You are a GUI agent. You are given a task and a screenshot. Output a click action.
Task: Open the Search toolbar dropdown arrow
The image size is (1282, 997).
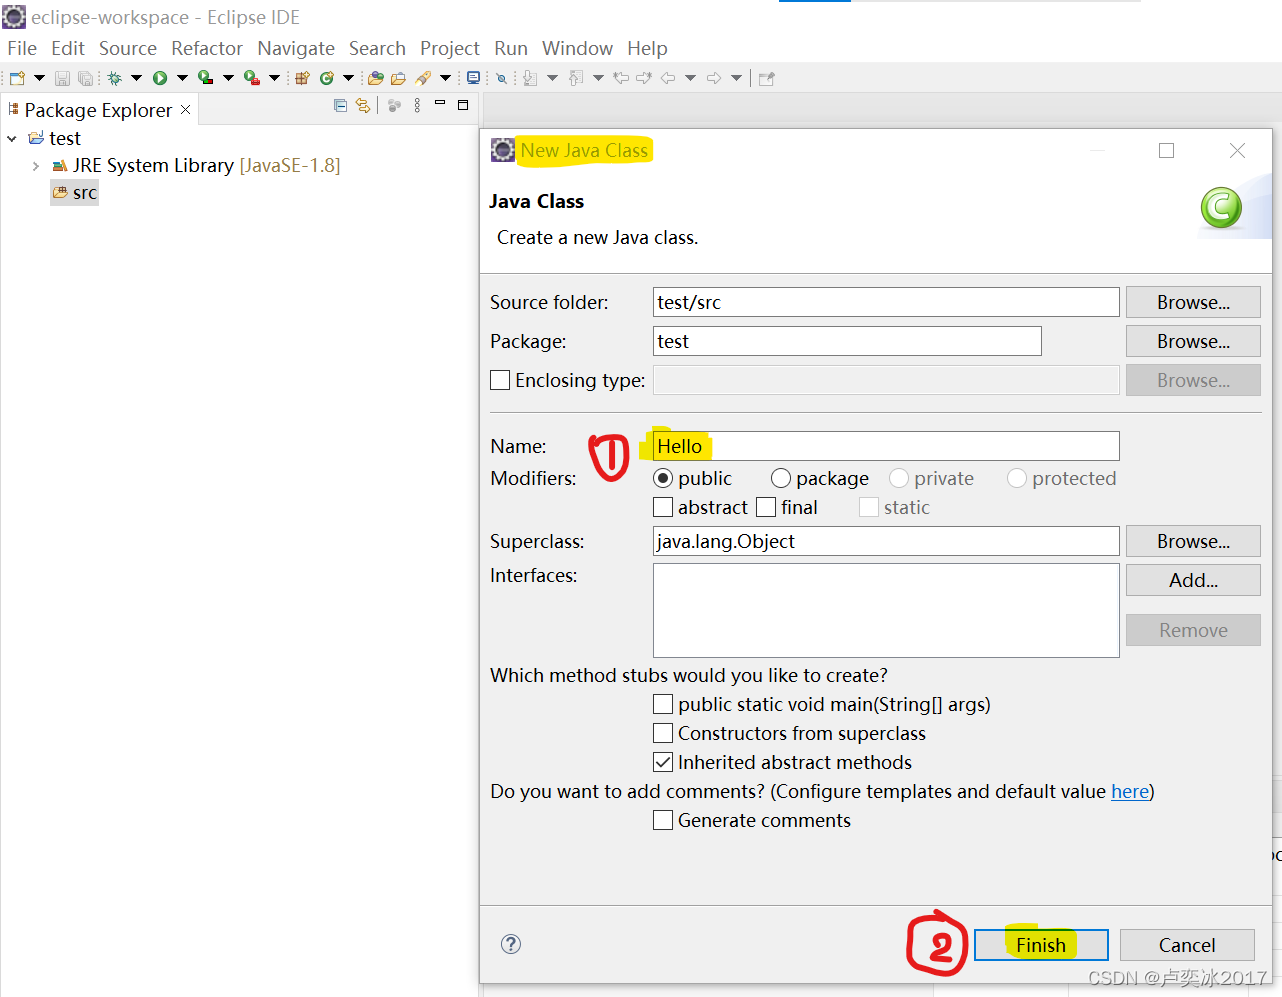445,78
